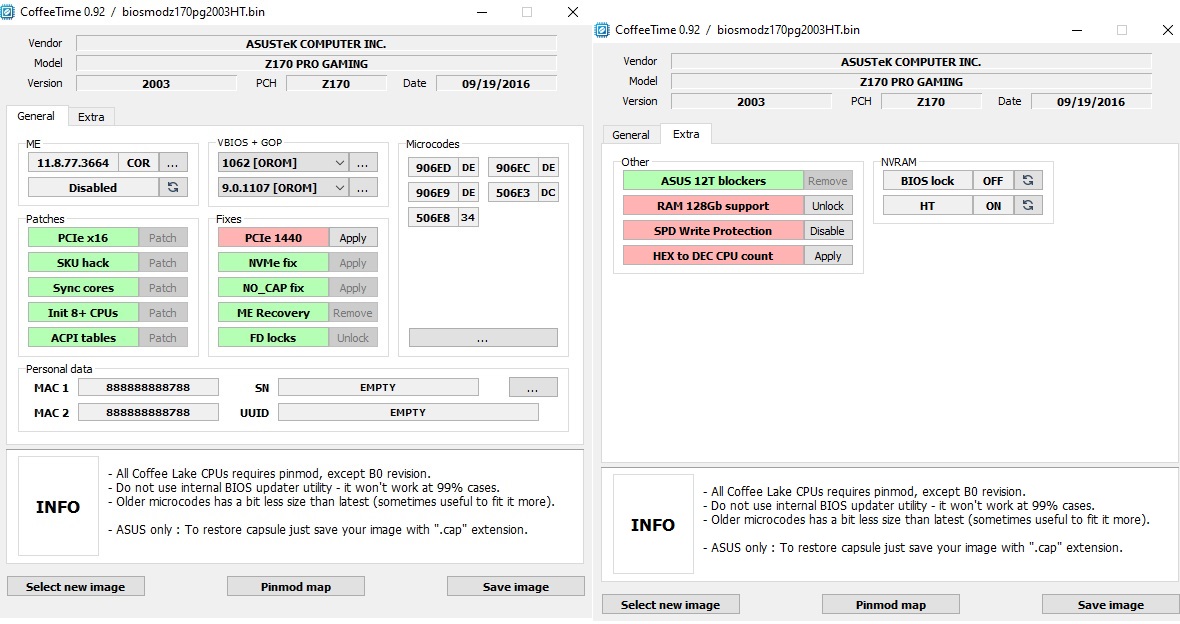Click Save image in left window
This screenshot has height=624, width=1180.
click(x=515, y=586)
